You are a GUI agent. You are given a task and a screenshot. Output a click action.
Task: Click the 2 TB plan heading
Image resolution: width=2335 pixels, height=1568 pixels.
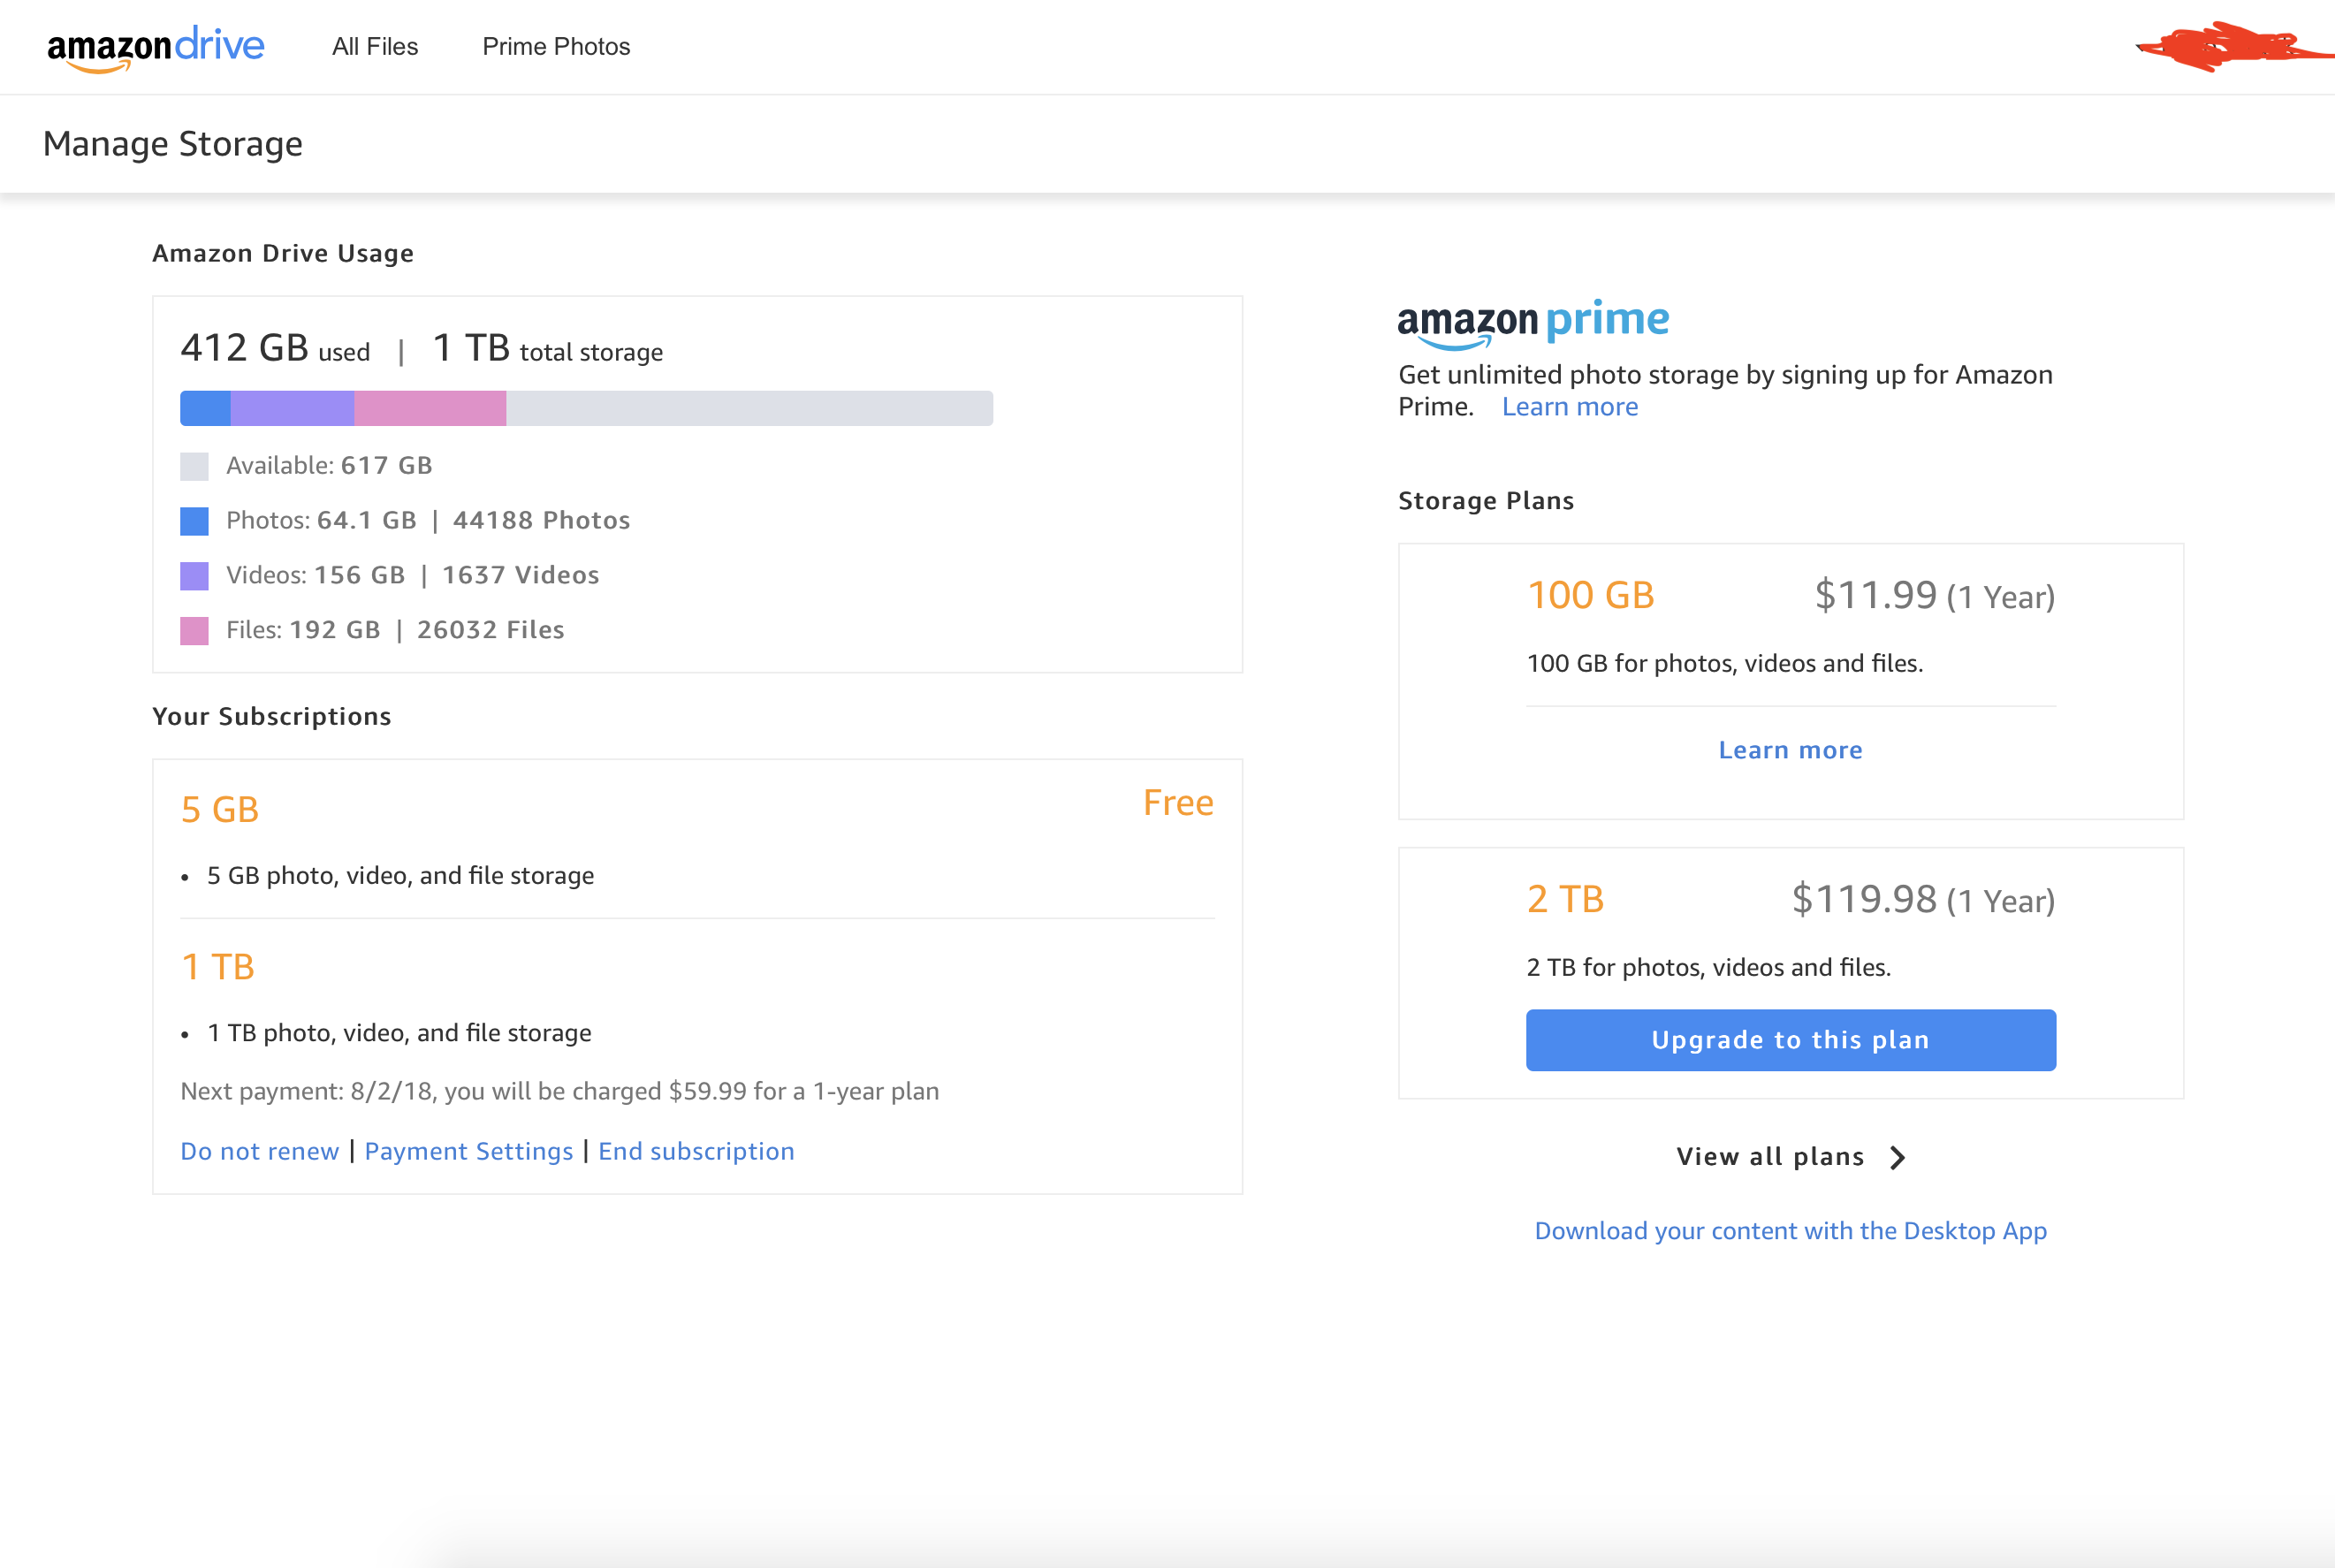coord(1565,899)
